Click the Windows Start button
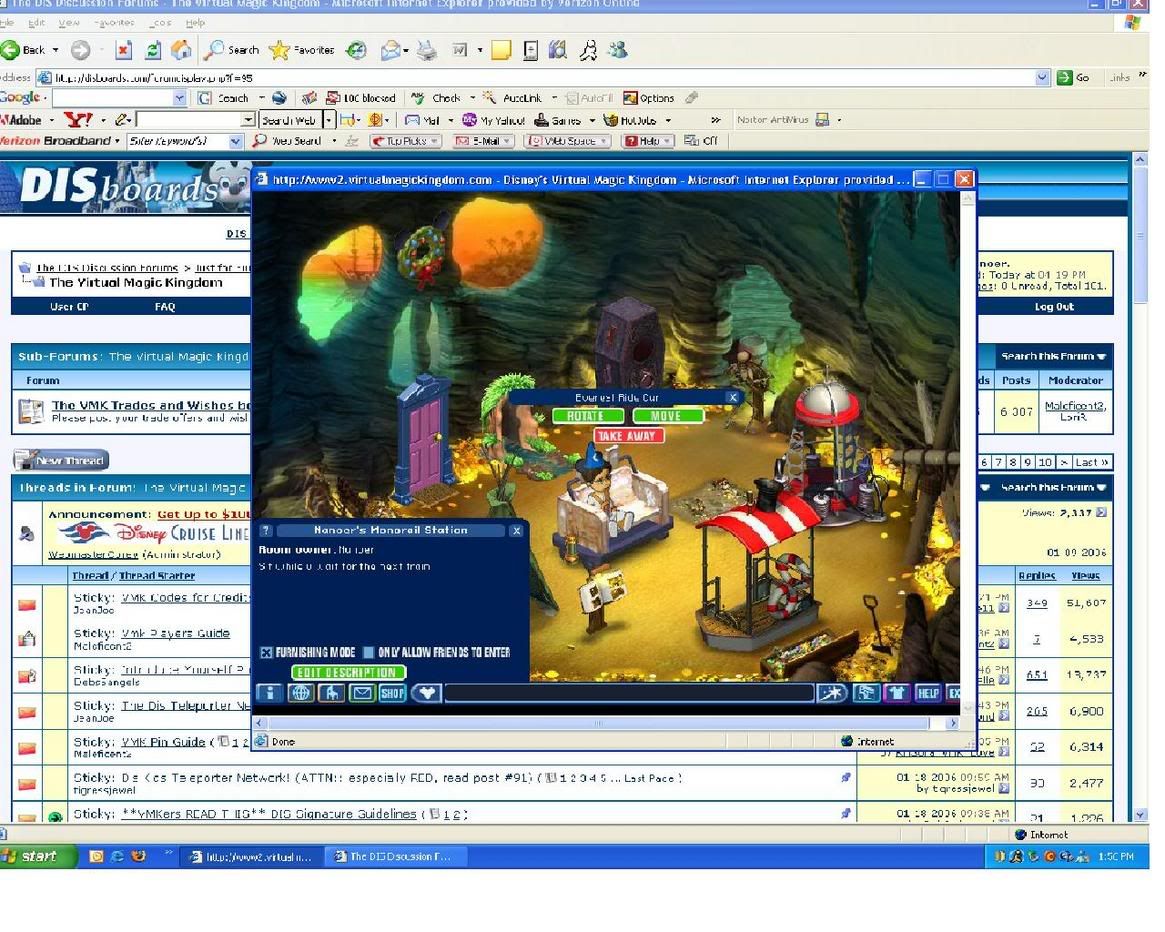 tap(37, 856)
